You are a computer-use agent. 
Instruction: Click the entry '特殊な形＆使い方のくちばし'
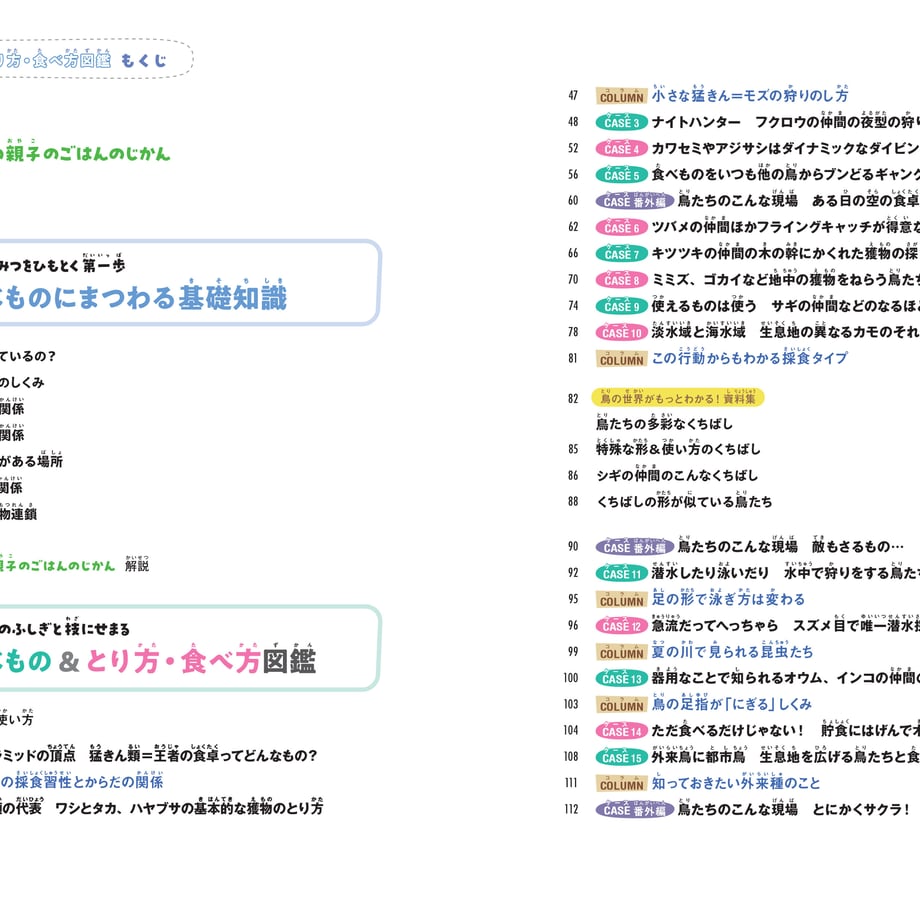coord(678,449)
